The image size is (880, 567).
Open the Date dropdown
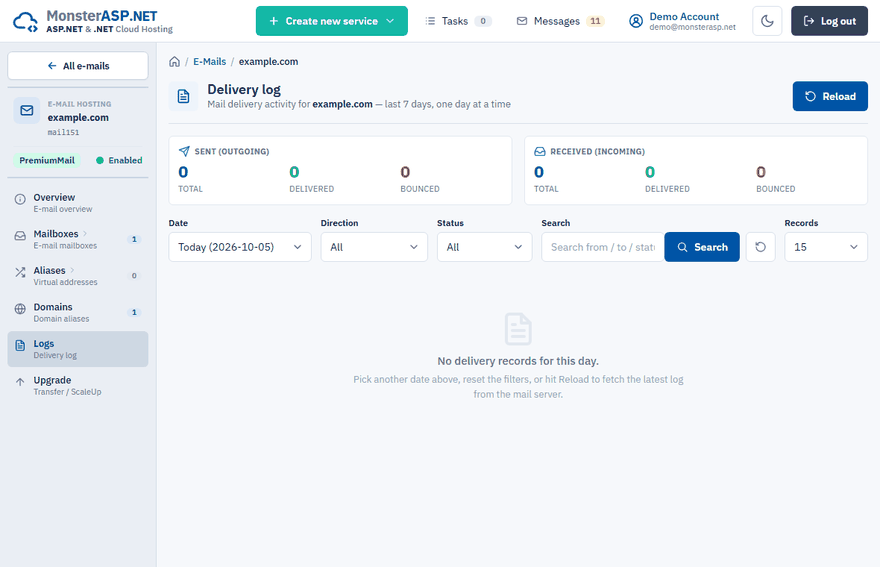(240, 247)
